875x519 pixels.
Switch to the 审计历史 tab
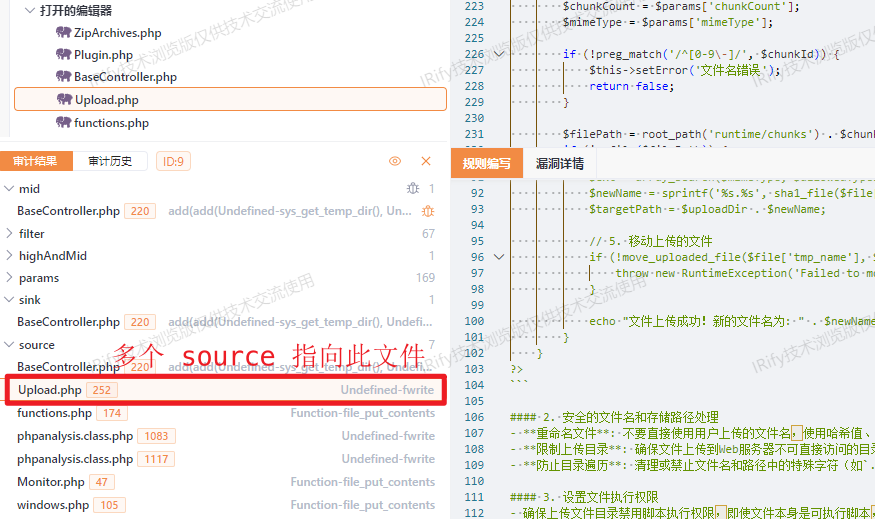point(110,161)
